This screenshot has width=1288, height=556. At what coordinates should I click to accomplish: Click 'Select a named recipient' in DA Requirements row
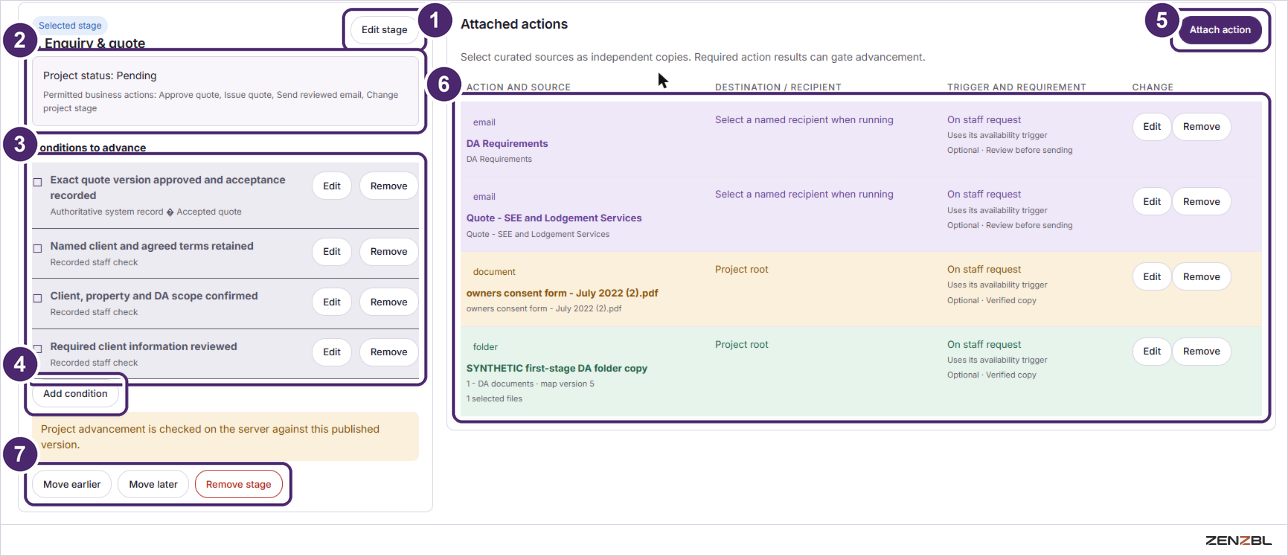[804, 120]
